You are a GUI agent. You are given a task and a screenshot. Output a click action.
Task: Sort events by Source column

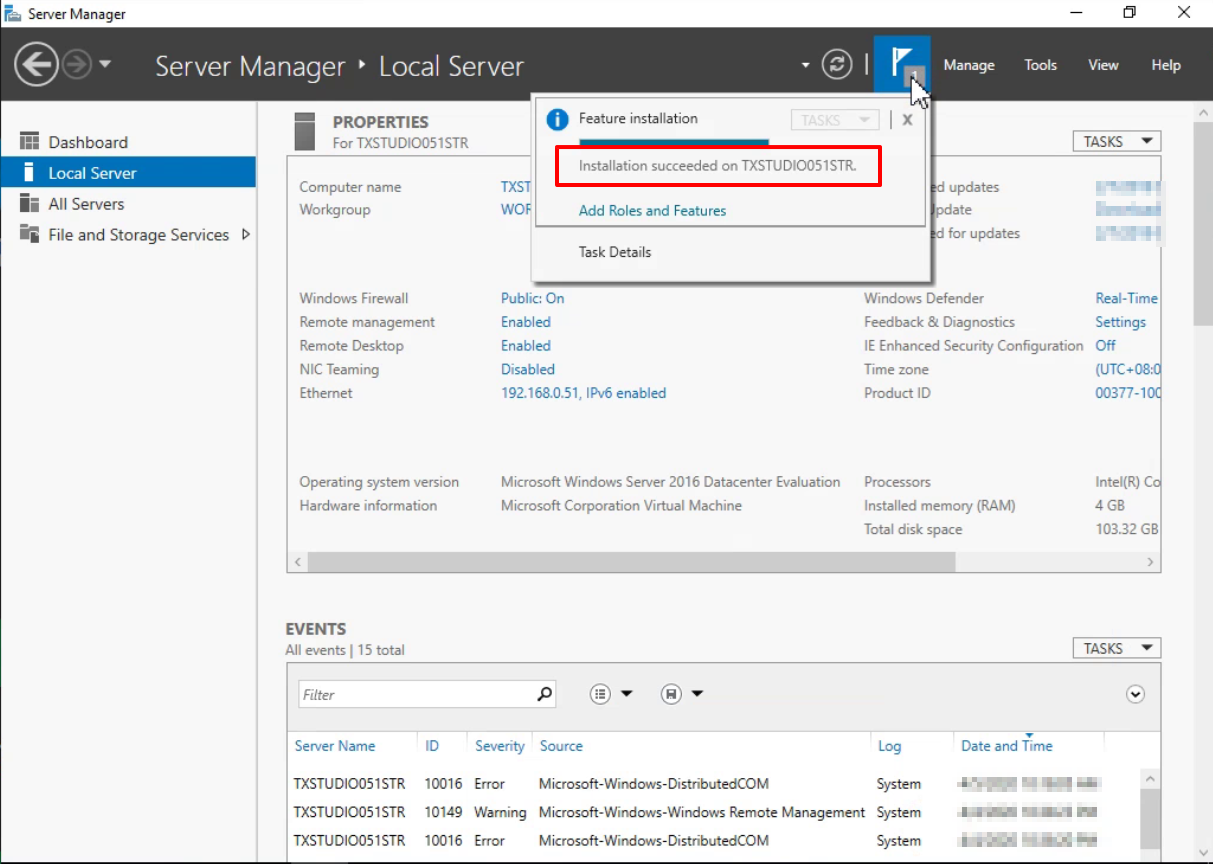(x=561, y=746)
